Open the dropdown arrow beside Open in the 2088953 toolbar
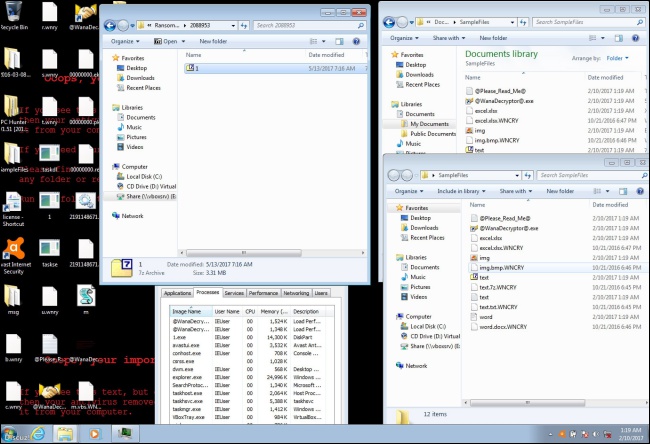650x444 pixels. point(183,41)
